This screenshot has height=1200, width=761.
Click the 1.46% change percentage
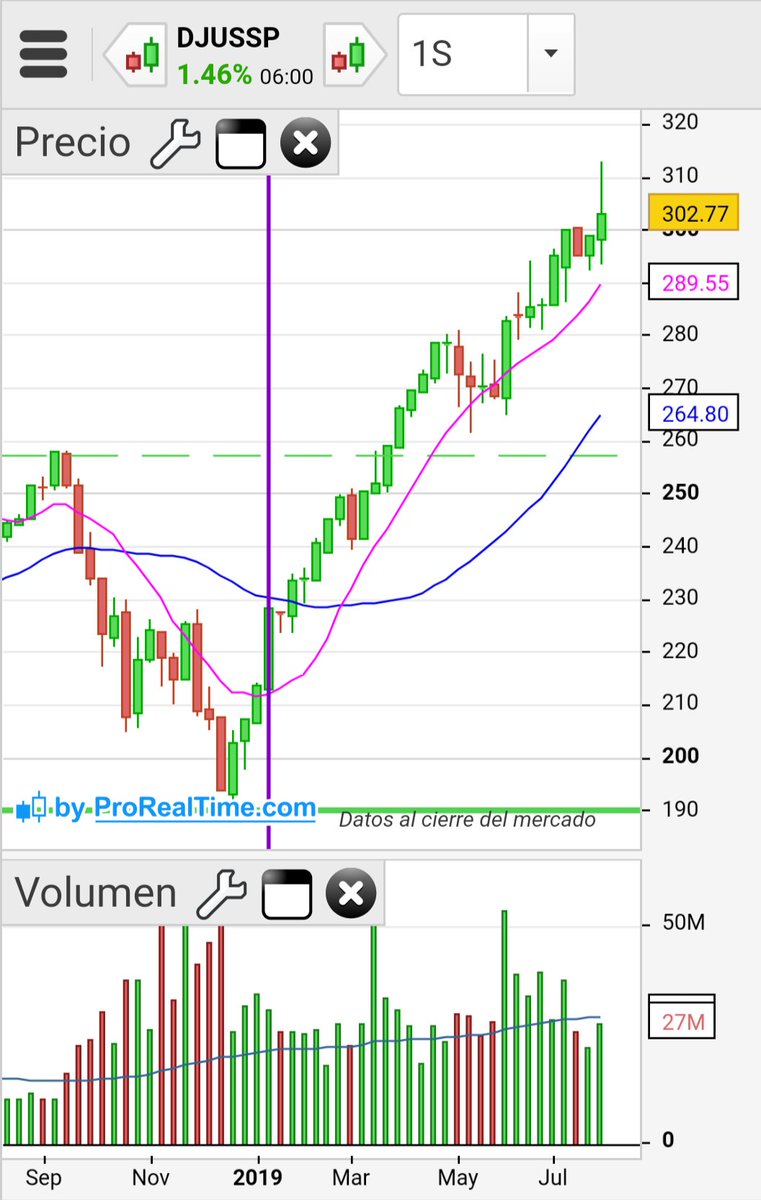pyautogui.click(x=215, y=75)
